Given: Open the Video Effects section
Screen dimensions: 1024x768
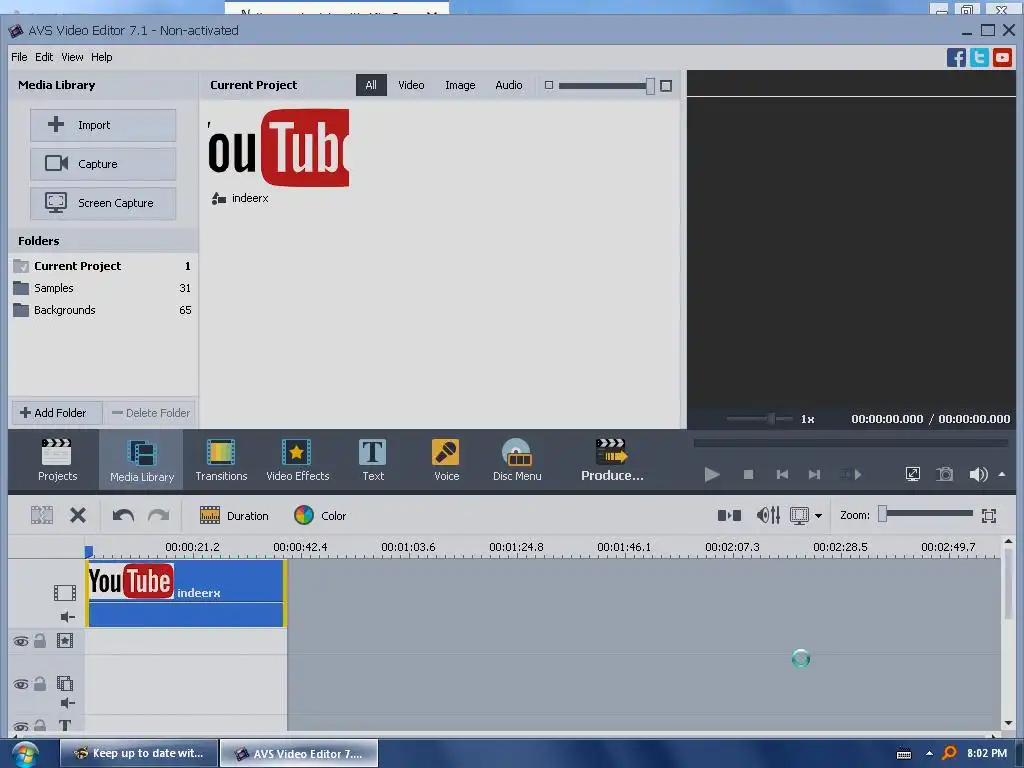Looking at the screenshot, I should [298, 460].
